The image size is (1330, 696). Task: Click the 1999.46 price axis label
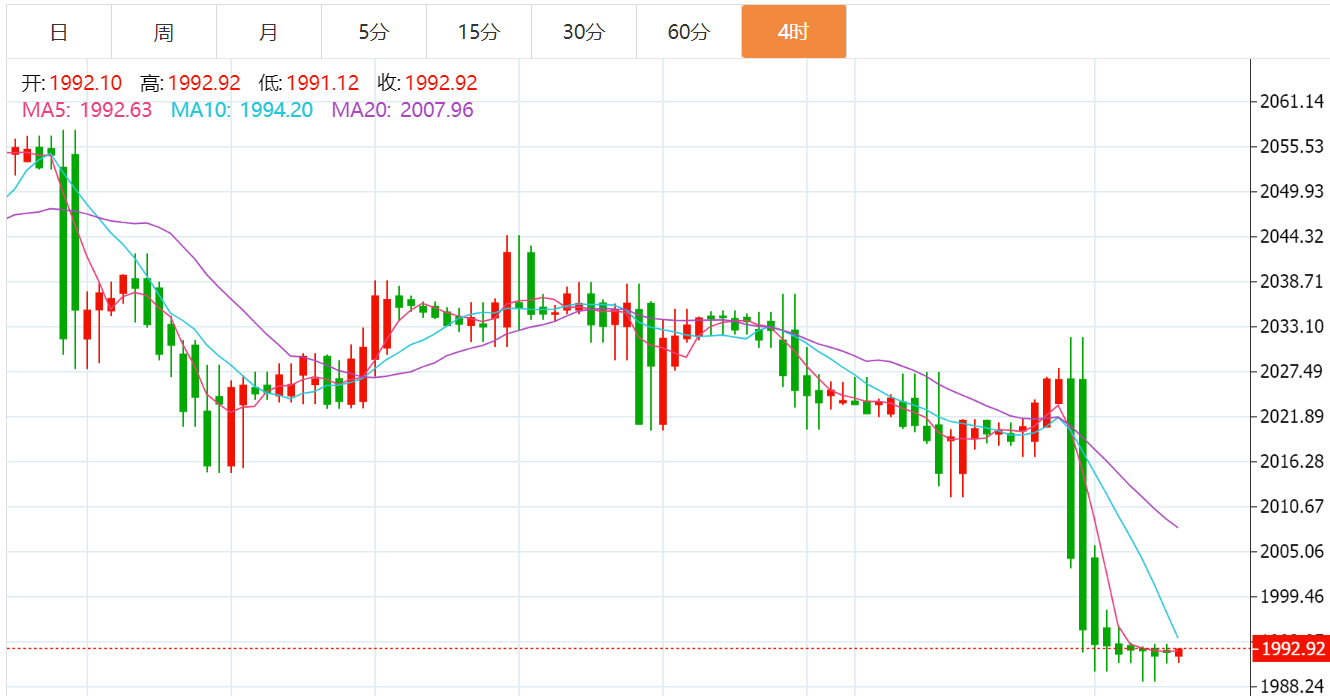pyautogui.click(x=1293, y=597)
